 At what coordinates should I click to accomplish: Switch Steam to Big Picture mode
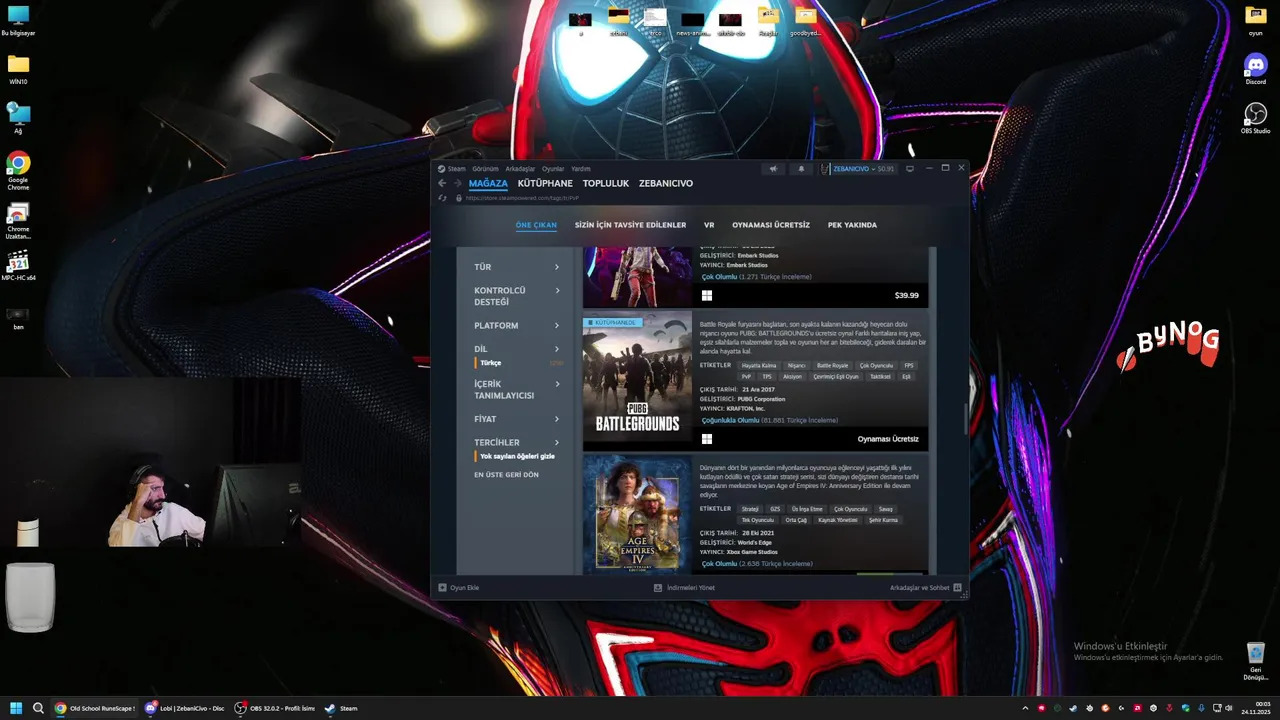click(x=910, y=169)
